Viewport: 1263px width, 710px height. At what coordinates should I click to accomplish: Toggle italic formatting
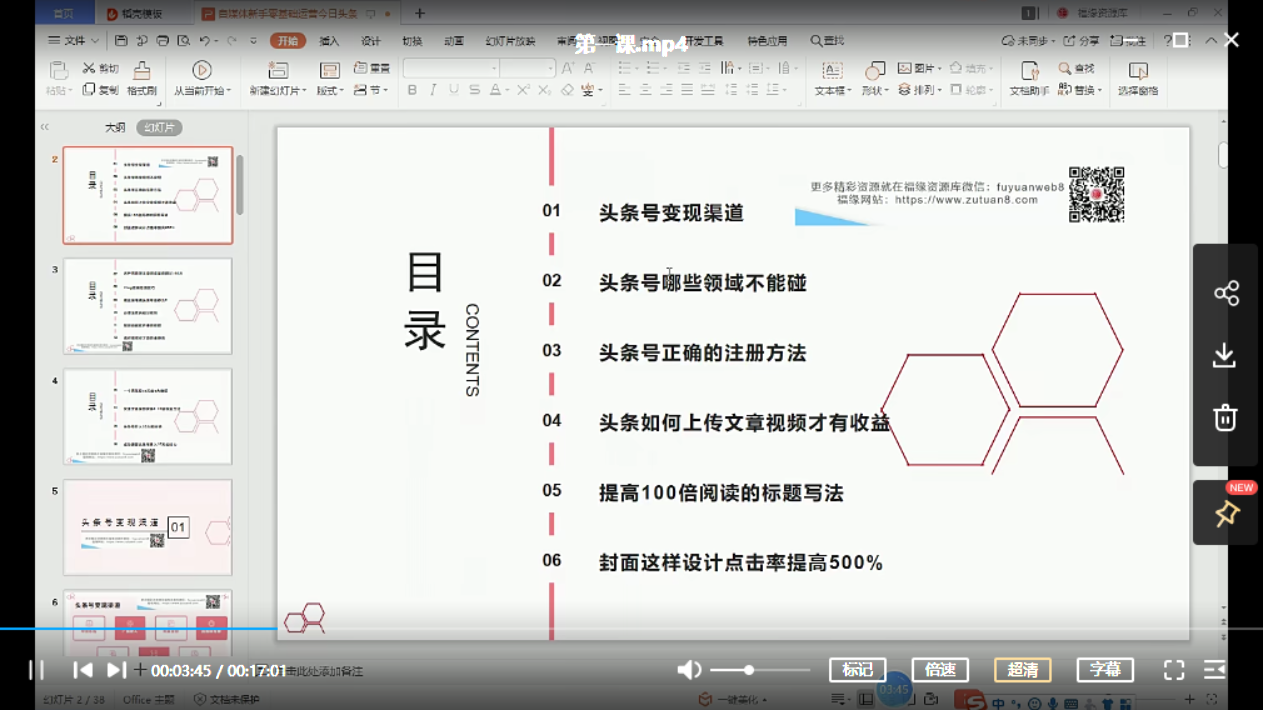(x=433, y=90)
